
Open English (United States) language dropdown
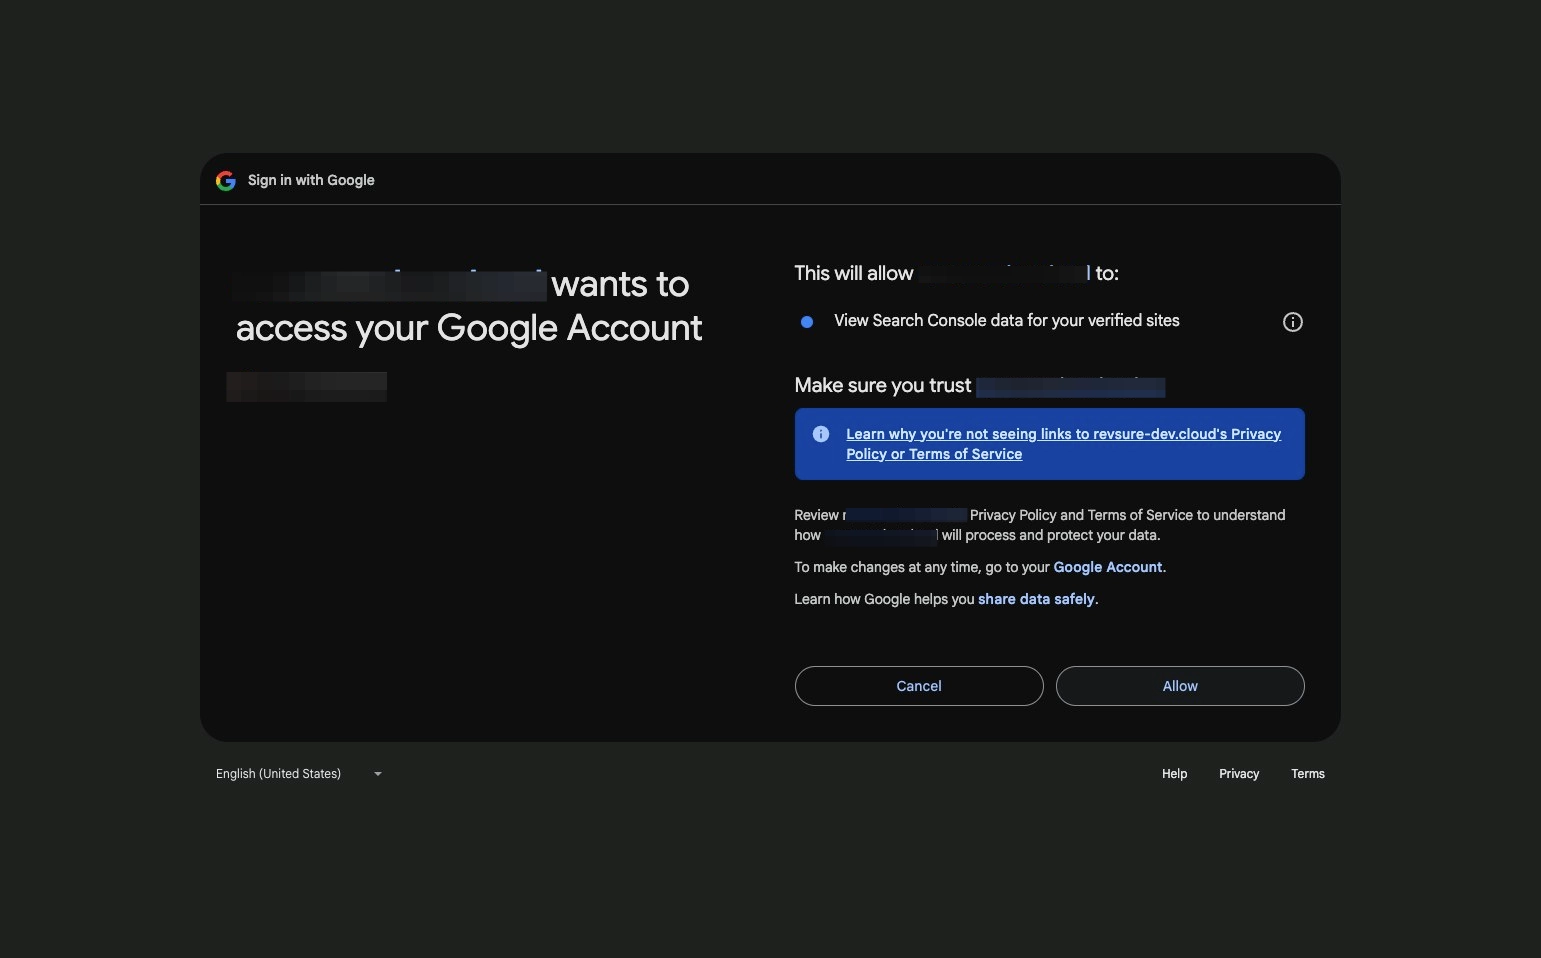299,774
